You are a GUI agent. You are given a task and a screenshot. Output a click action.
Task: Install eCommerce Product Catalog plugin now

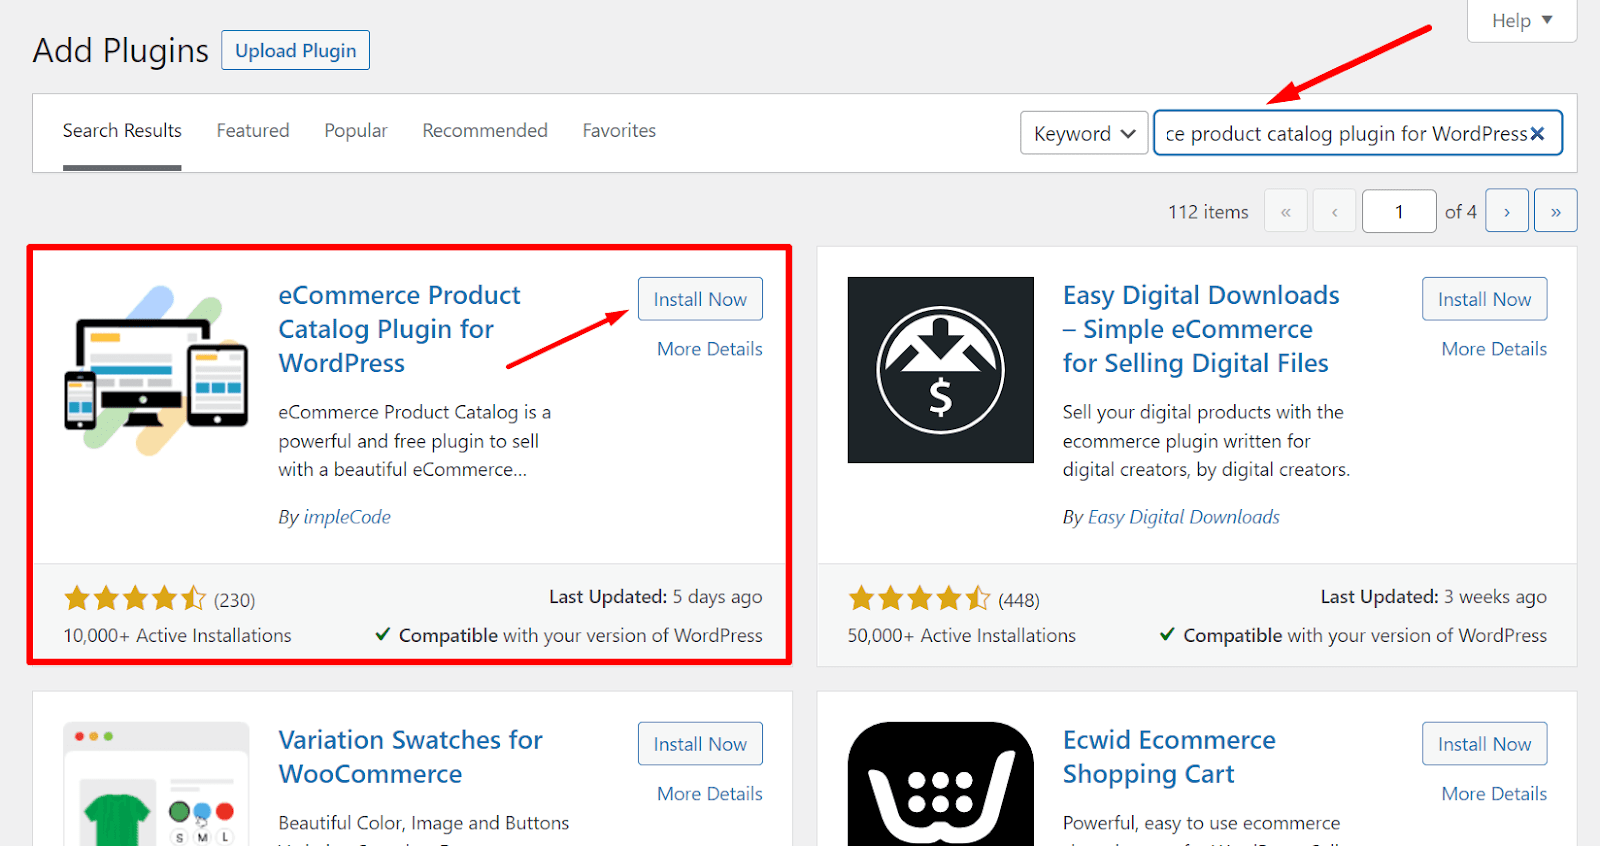click(x=700, y=299)
